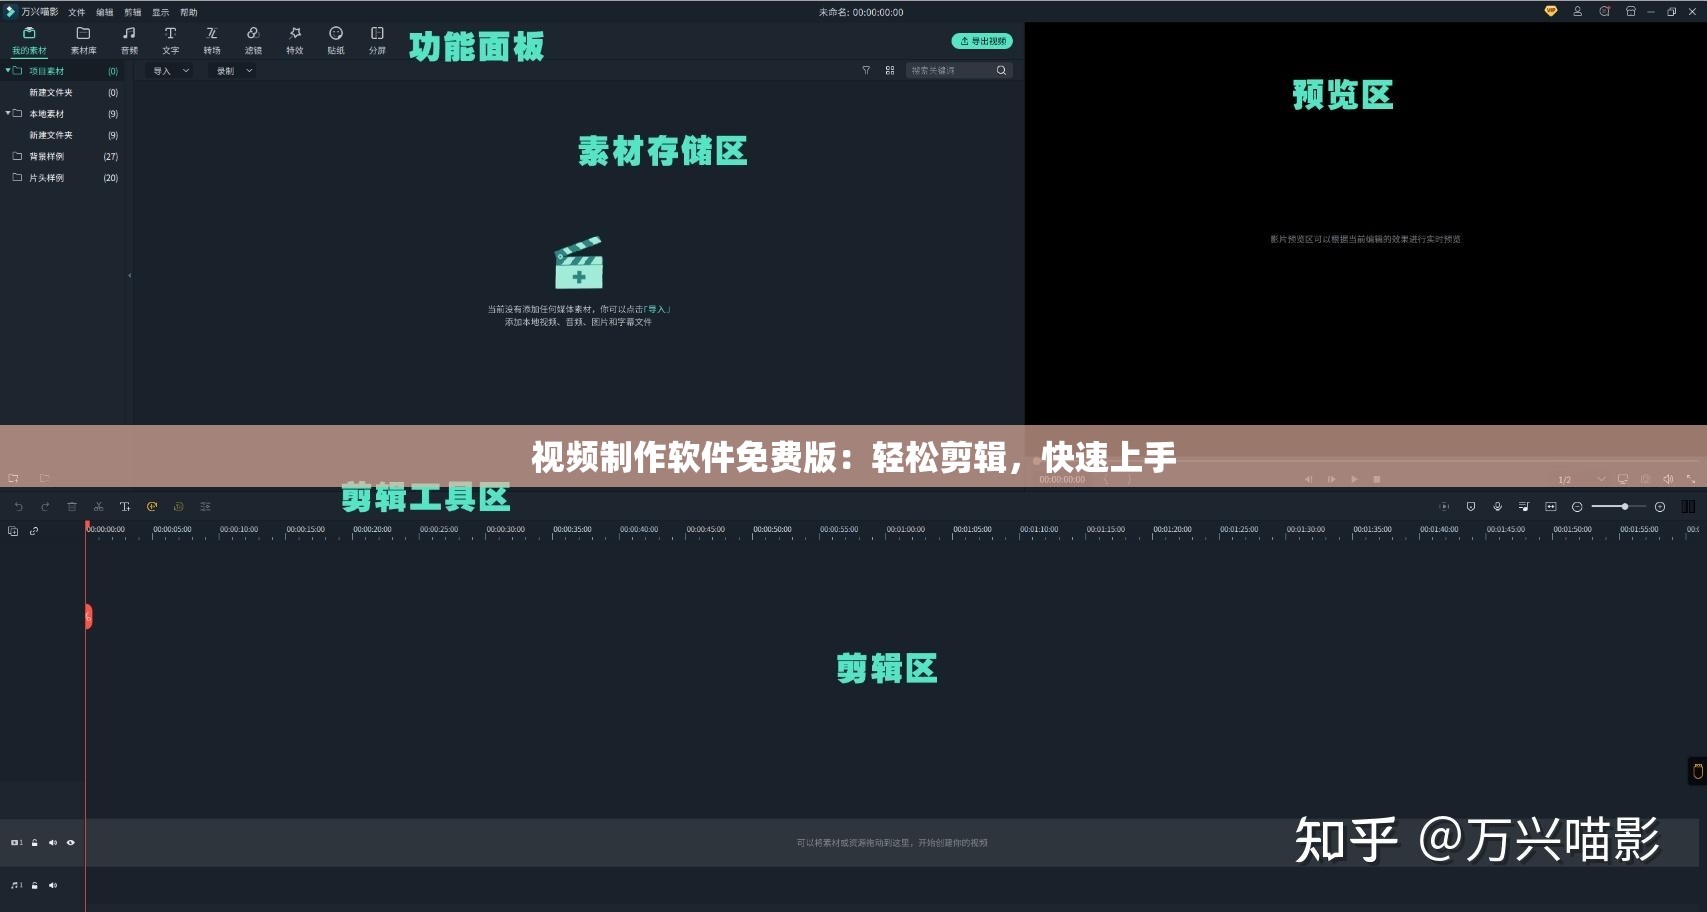This screenshot has width=1707, height=912.
Task: Click the red playhead marker at 00:00:00:00
Action: [88, 526]
